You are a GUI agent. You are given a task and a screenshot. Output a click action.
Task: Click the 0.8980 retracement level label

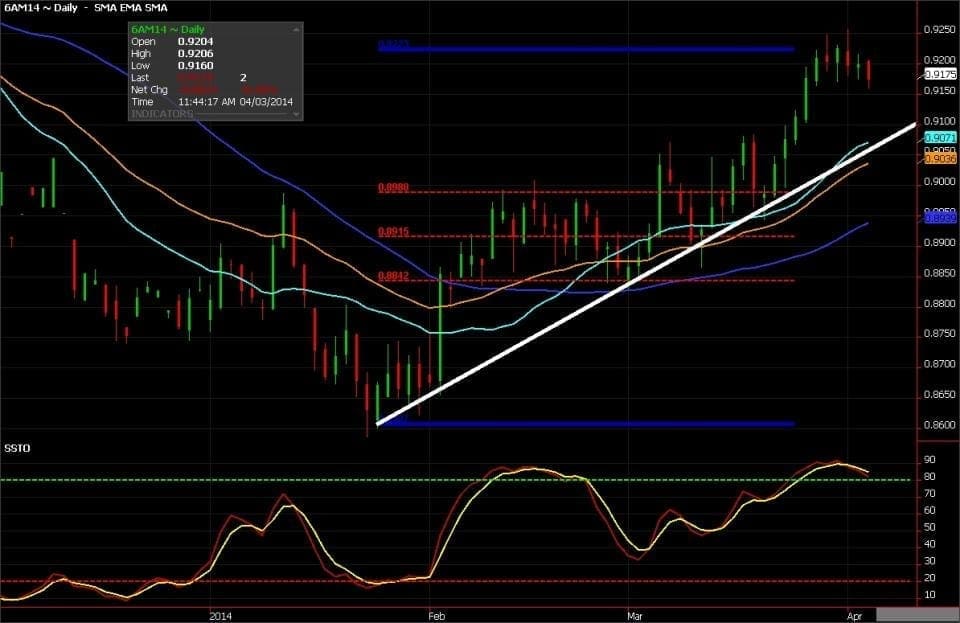tap(393, 187)
